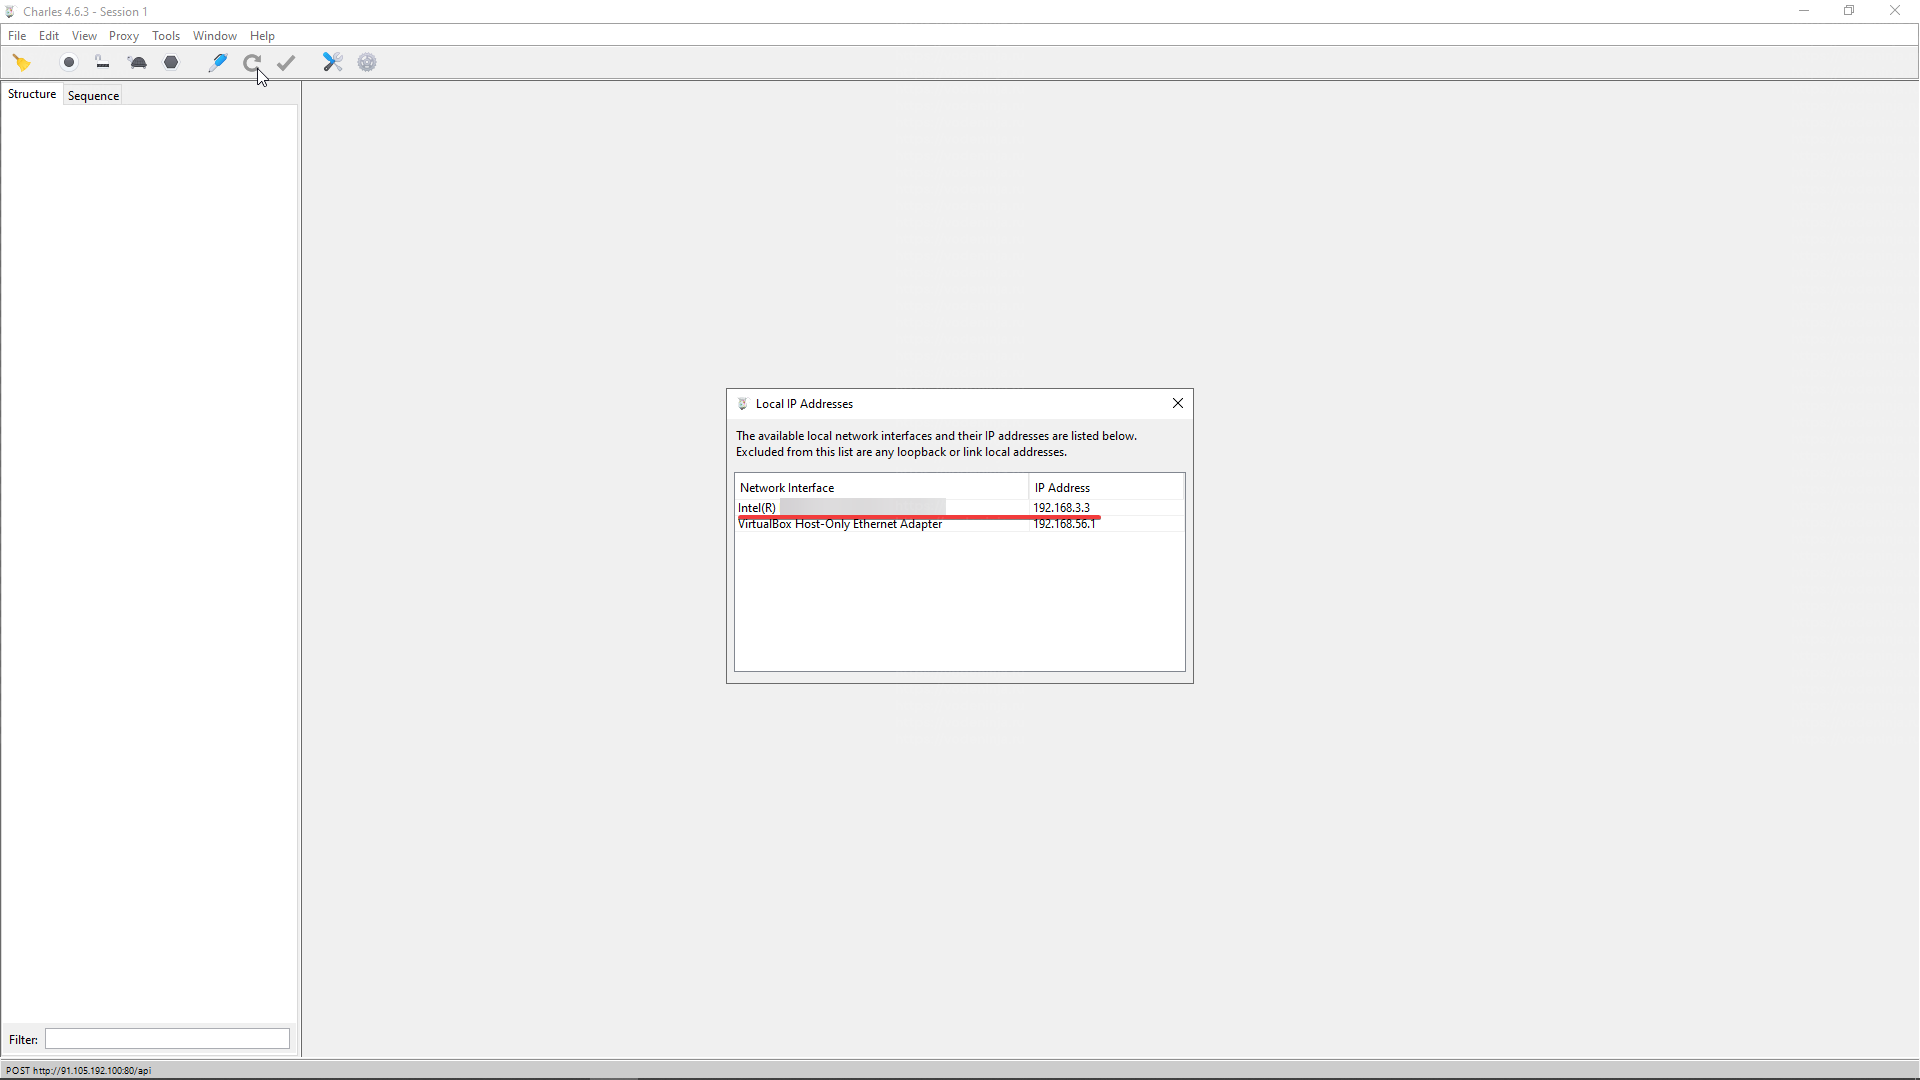Toggle recording with the record button
The width and height of the screenshot is (1920, 1080).
(x=69, y=63)
